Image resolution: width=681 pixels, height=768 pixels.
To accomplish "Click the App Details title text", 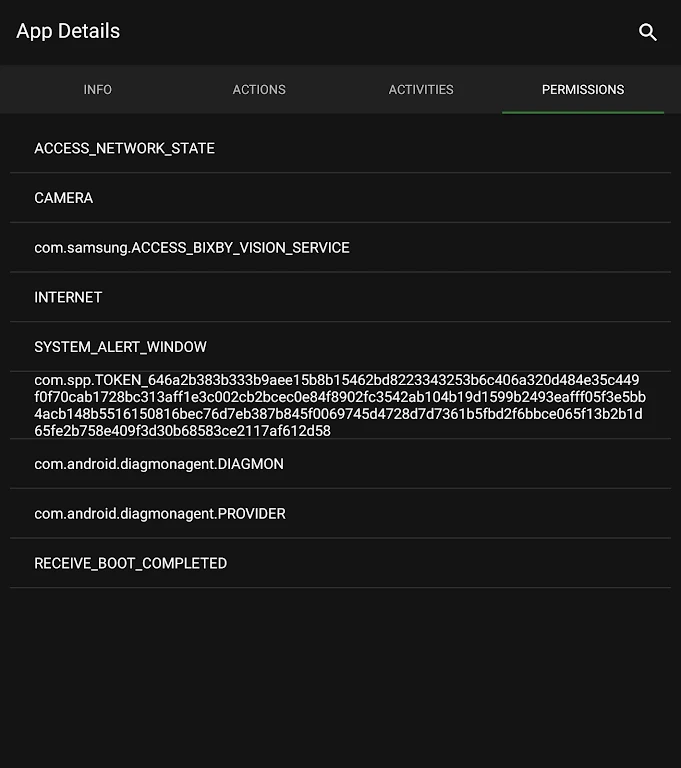I will pos(68,31).
